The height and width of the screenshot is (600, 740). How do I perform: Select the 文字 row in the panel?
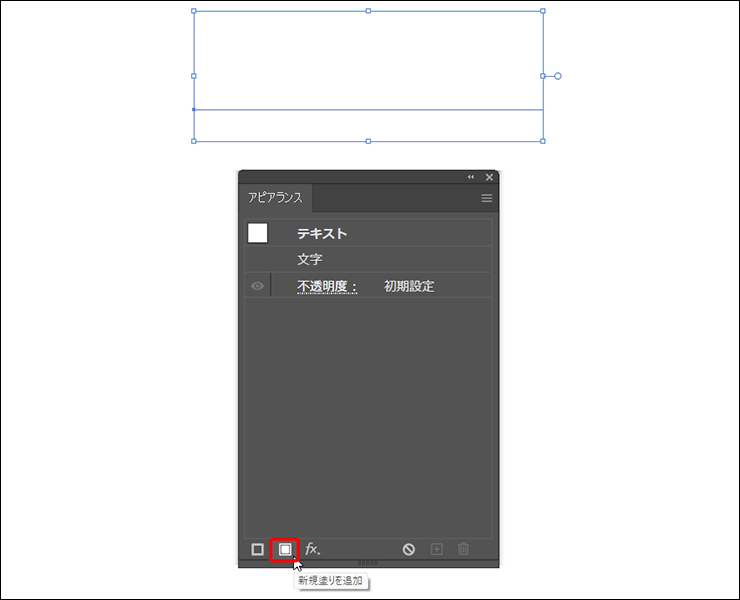click(310, 259)
